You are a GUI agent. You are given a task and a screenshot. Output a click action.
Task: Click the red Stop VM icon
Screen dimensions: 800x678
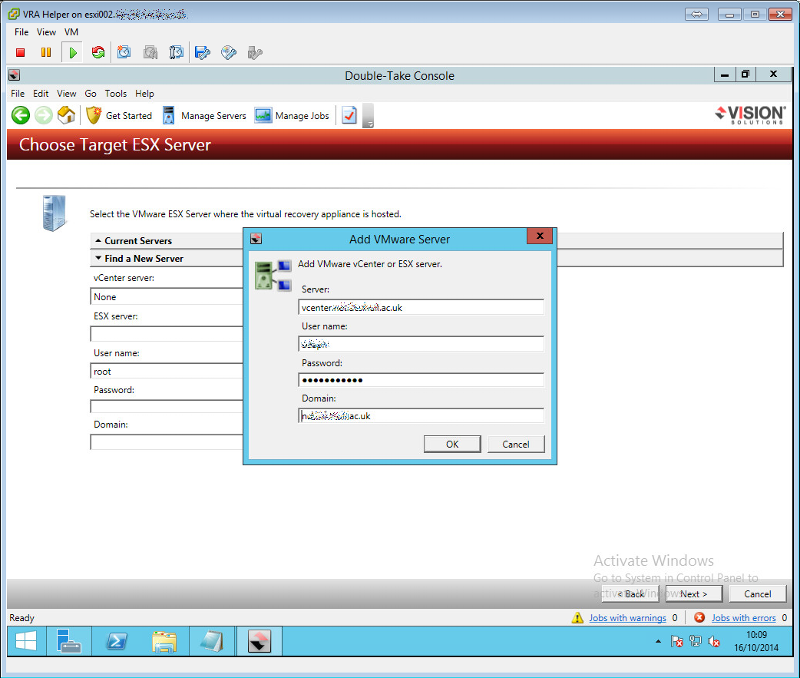point(20,52)
